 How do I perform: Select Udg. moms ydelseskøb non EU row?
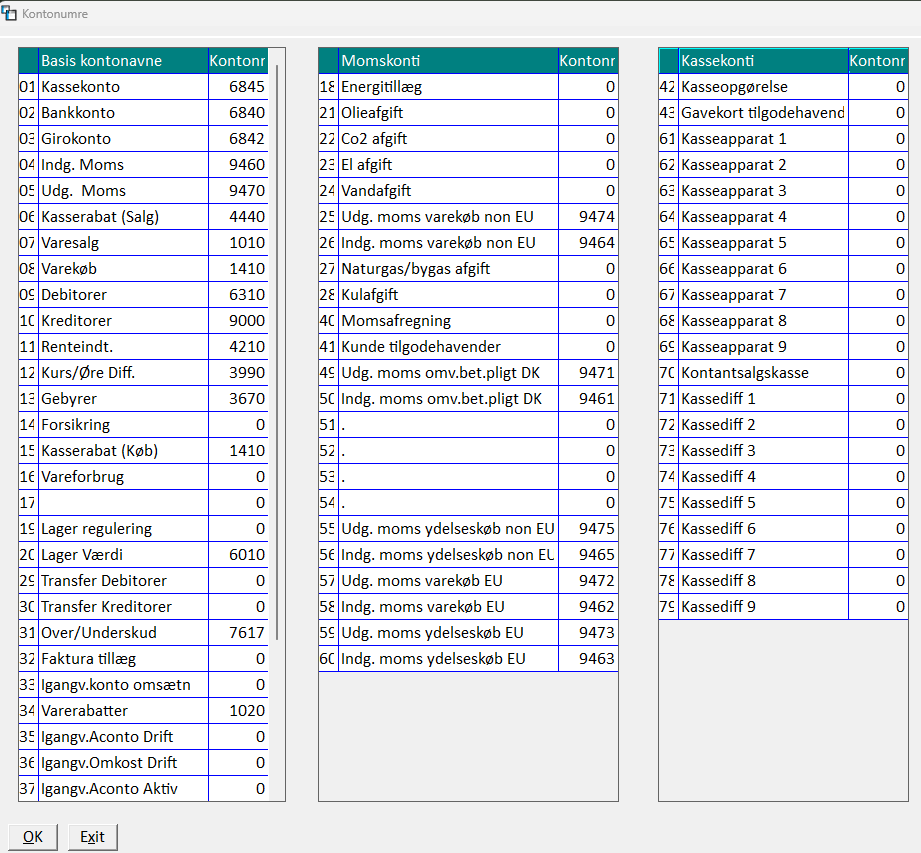click(468, 529)
